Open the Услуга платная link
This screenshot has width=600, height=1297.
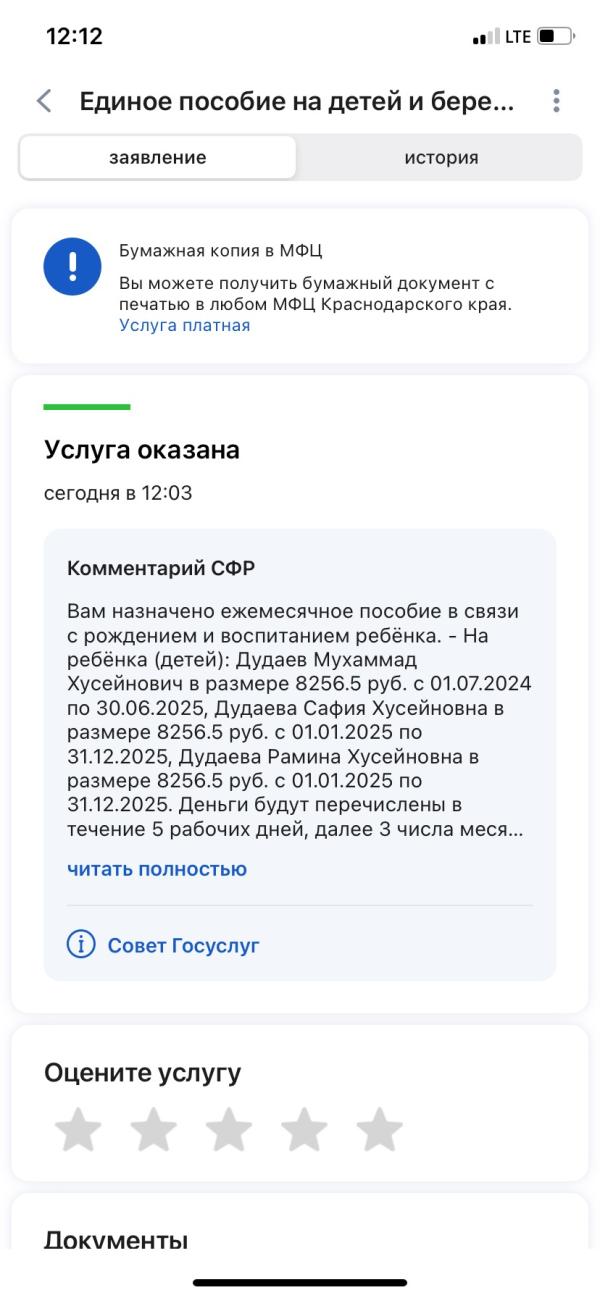pyautogui.click(x=184, y=325)
